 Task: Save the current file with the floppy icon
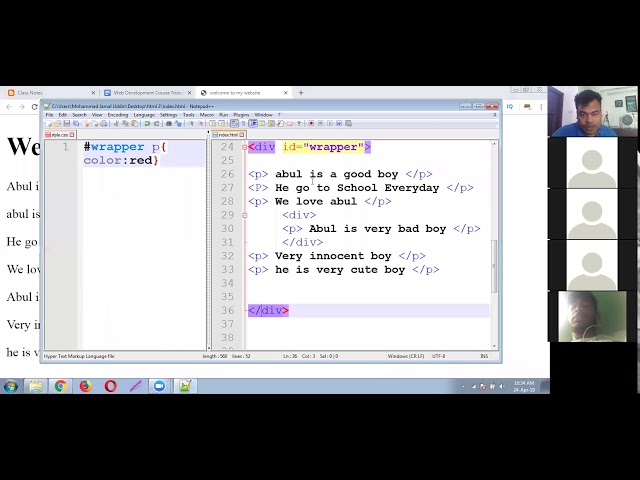click(x=67, y=123)
